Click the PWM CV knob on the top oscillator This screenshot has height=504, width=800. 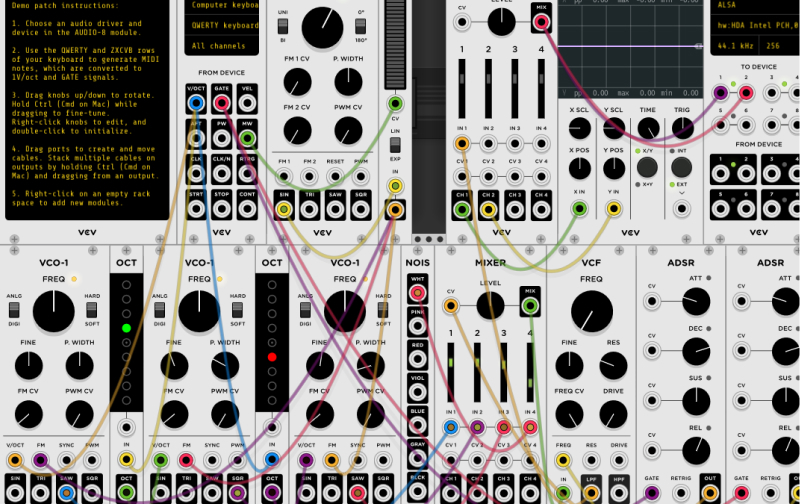tap(348, 130)
